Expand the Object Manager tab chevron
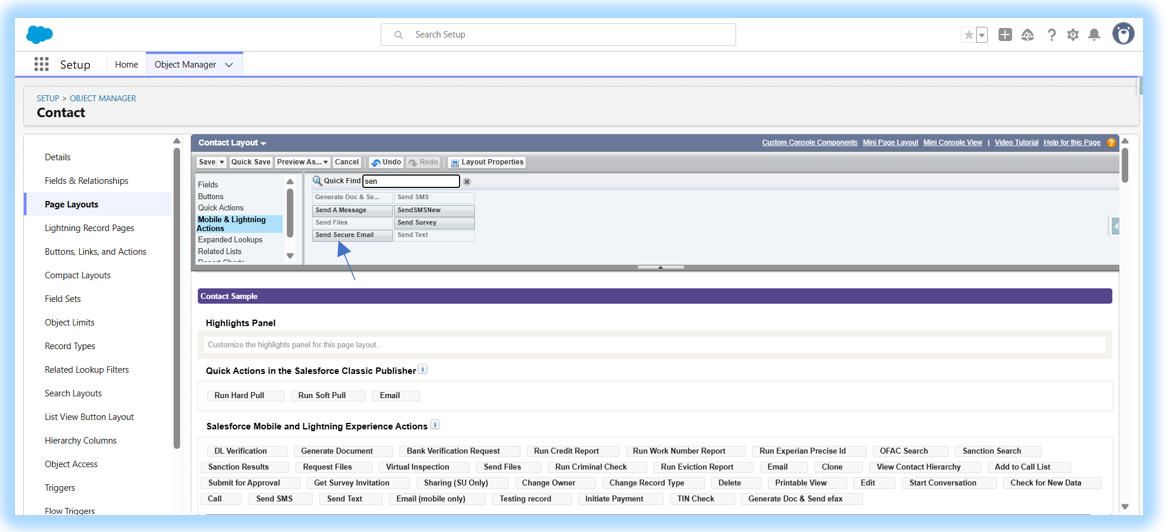This screenshot has width=1168, height=532. tap(229, 65)
